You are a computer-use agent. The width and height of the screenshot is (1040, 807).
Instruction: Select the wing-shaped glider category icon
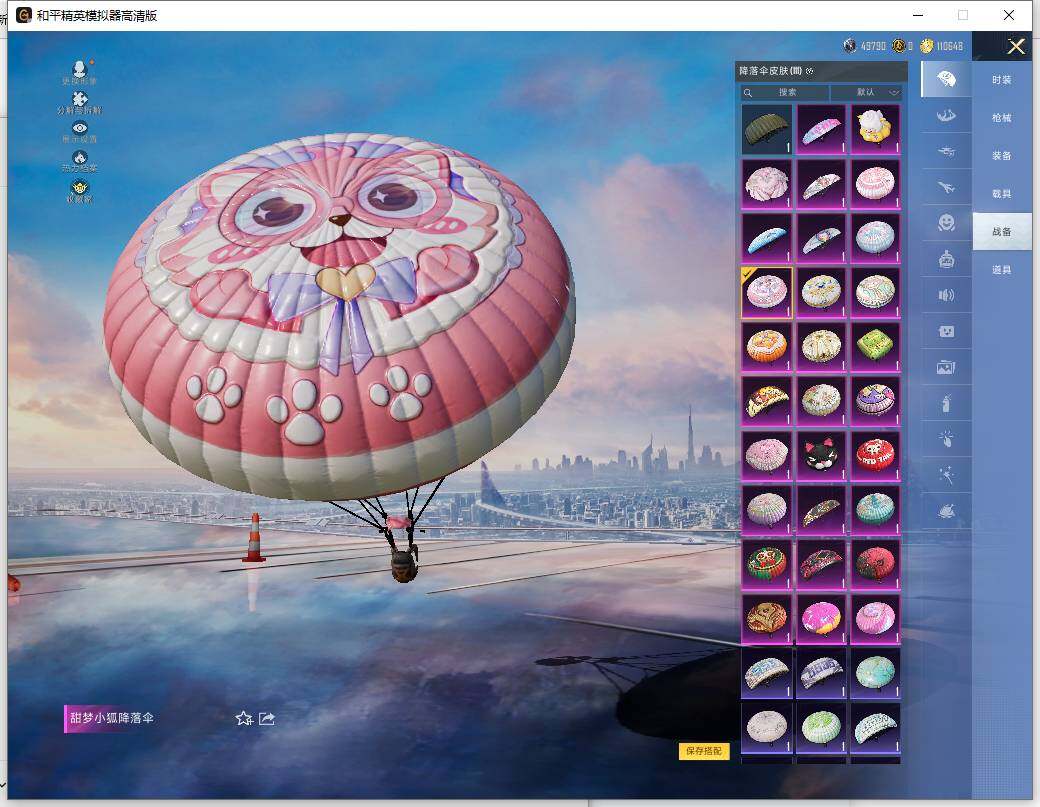(x=946, y=116)
